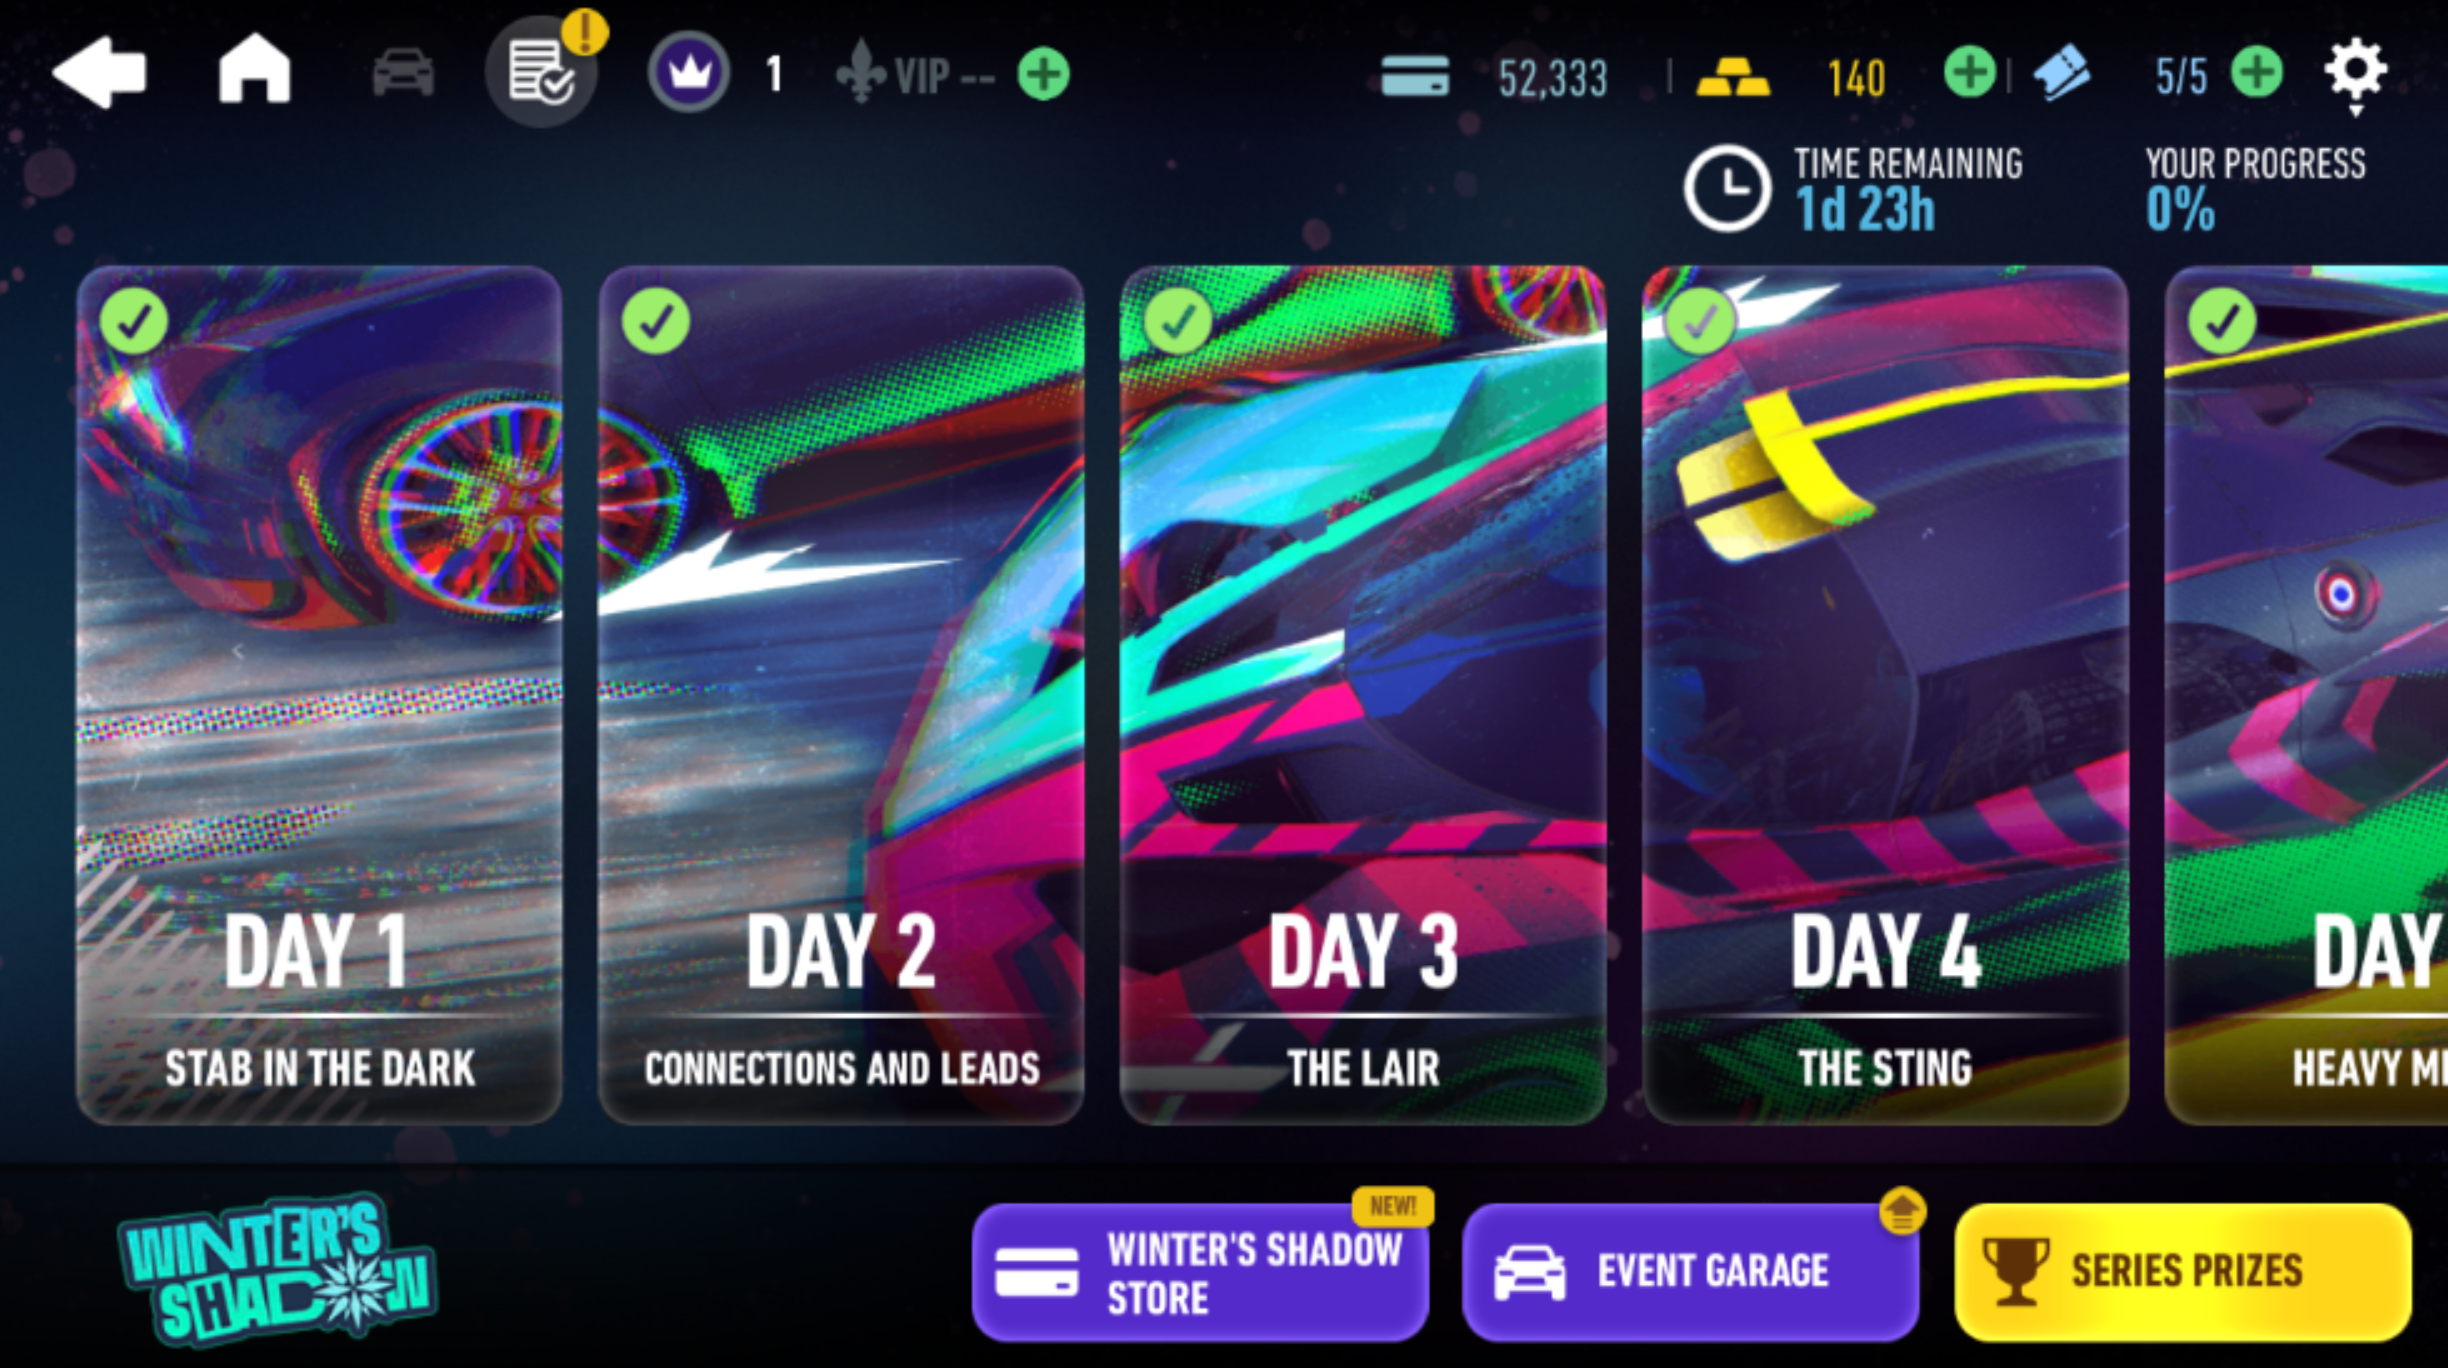Toggle the Day 1 completed checkmark

(134, 321)
